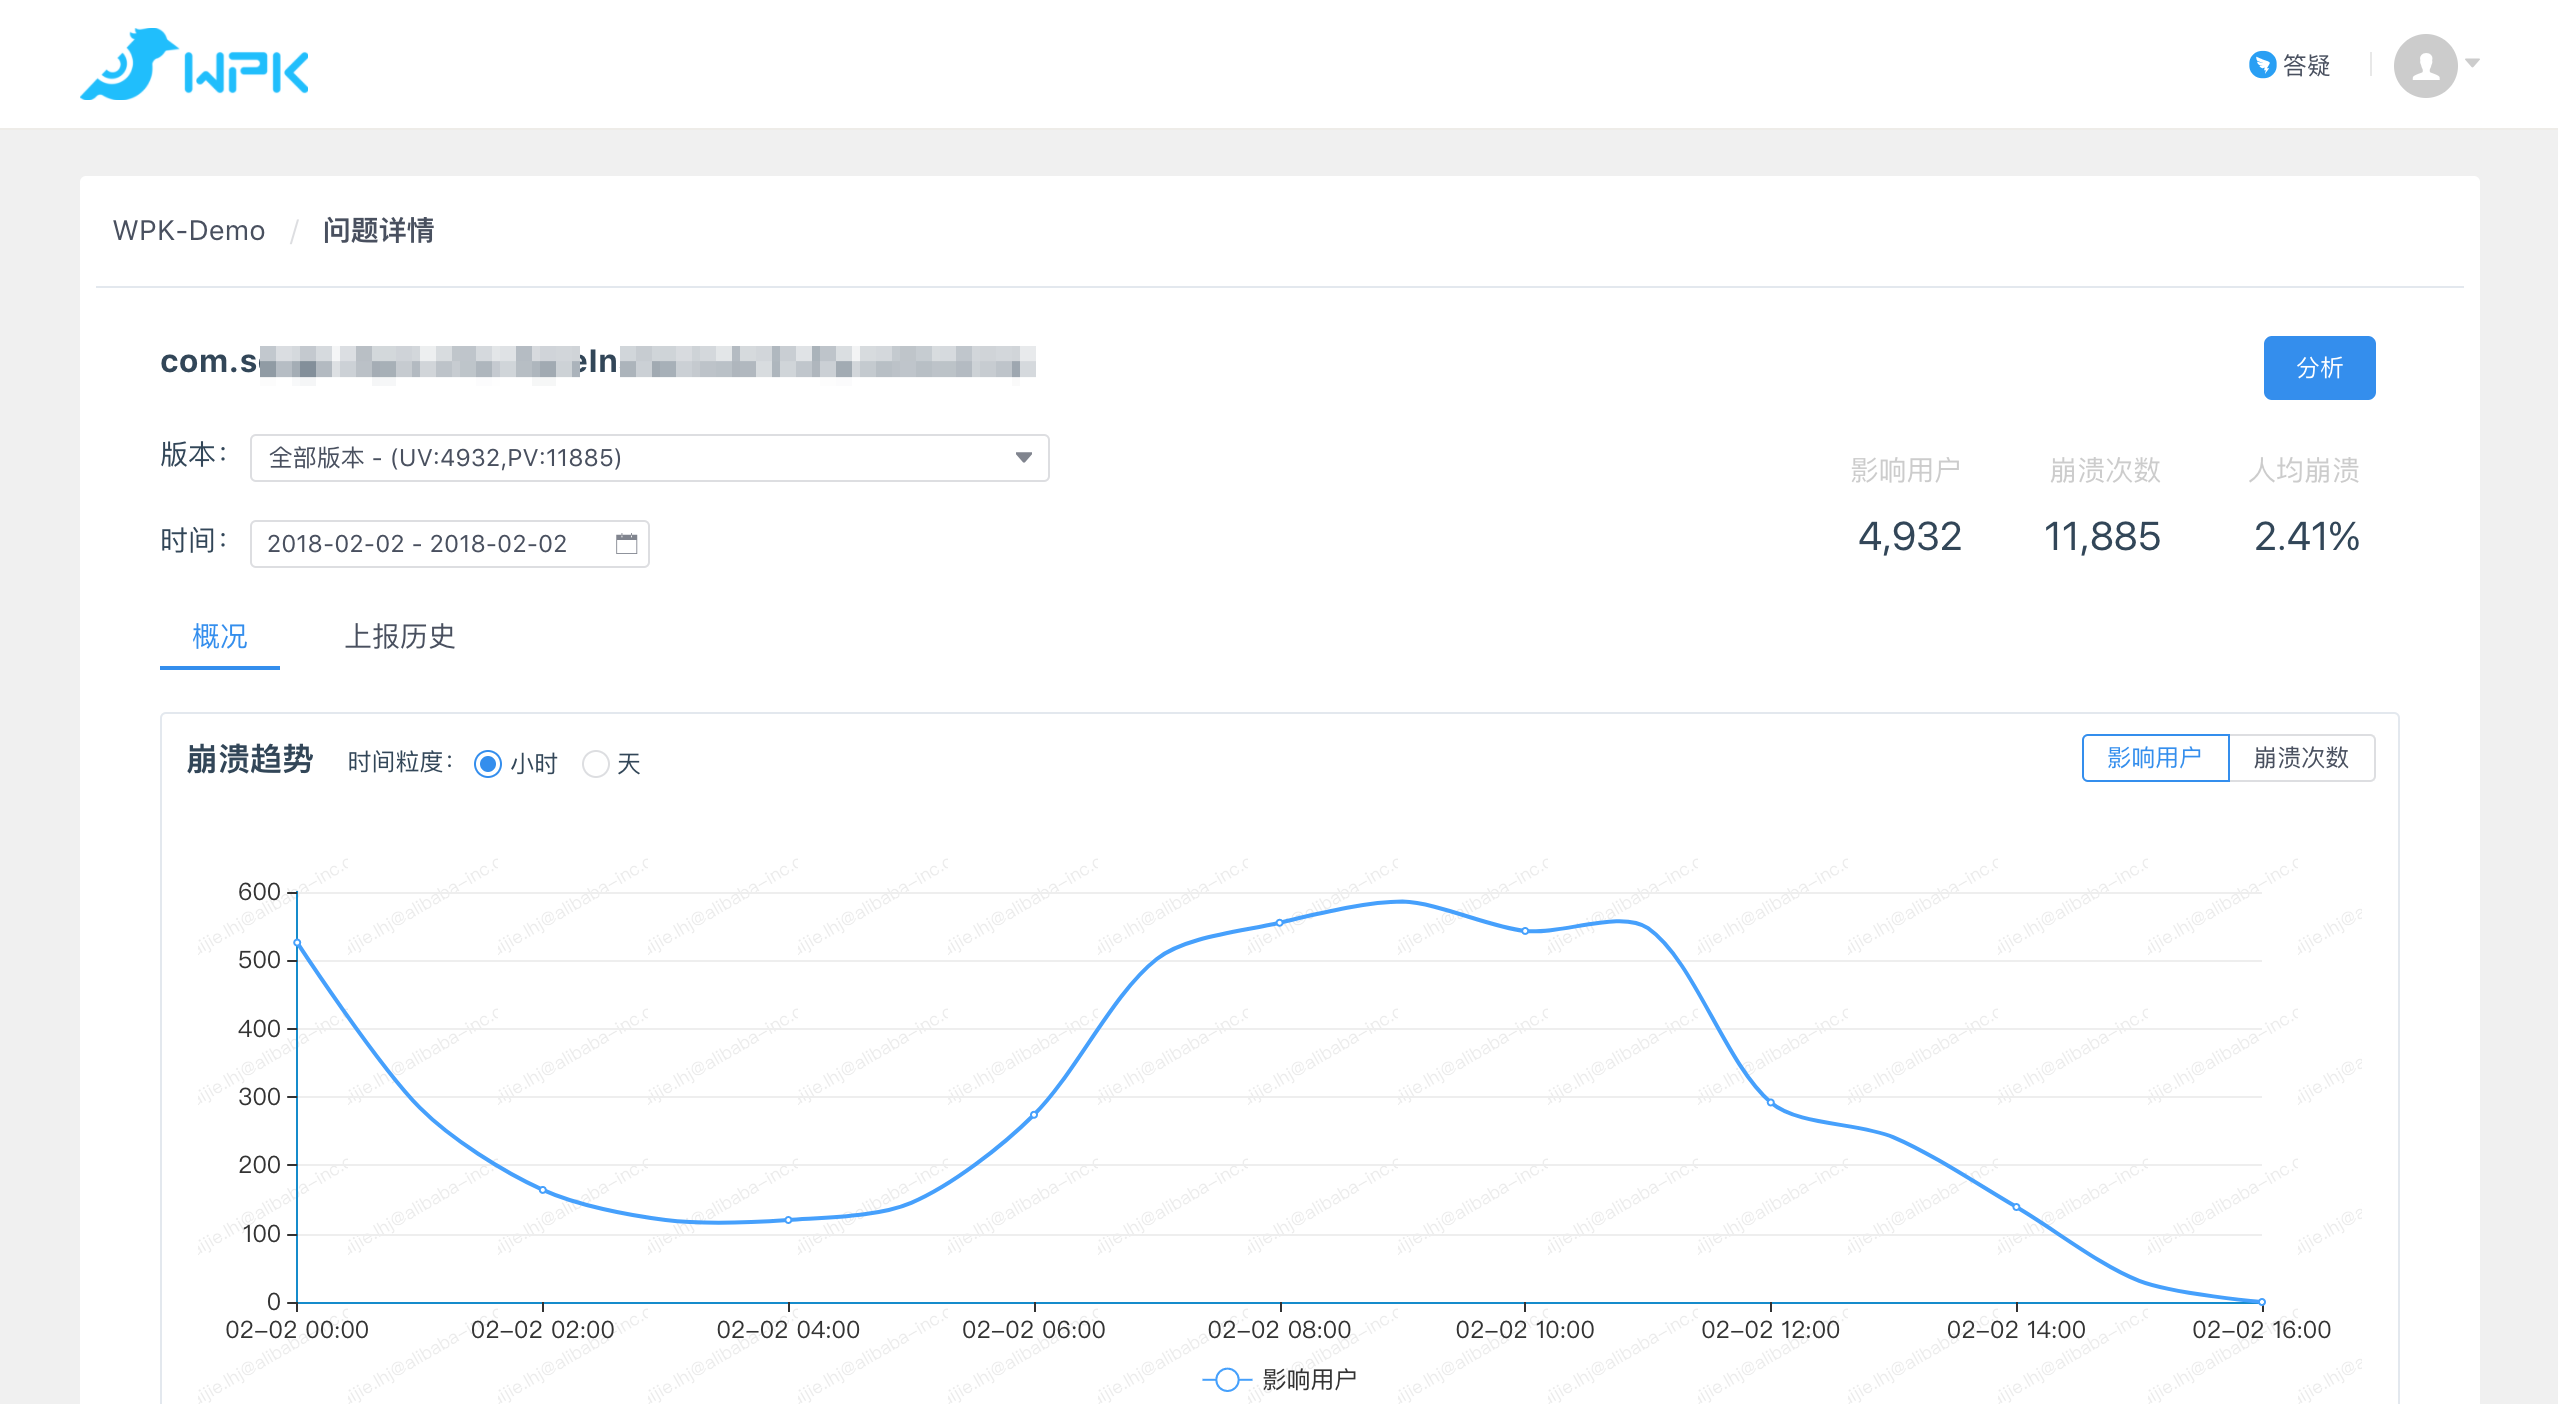Image resolution: width=2558 pixels, height=1404 pixels.
Task: Switch chart to 影响用户 view
Action: point(2154,758)
